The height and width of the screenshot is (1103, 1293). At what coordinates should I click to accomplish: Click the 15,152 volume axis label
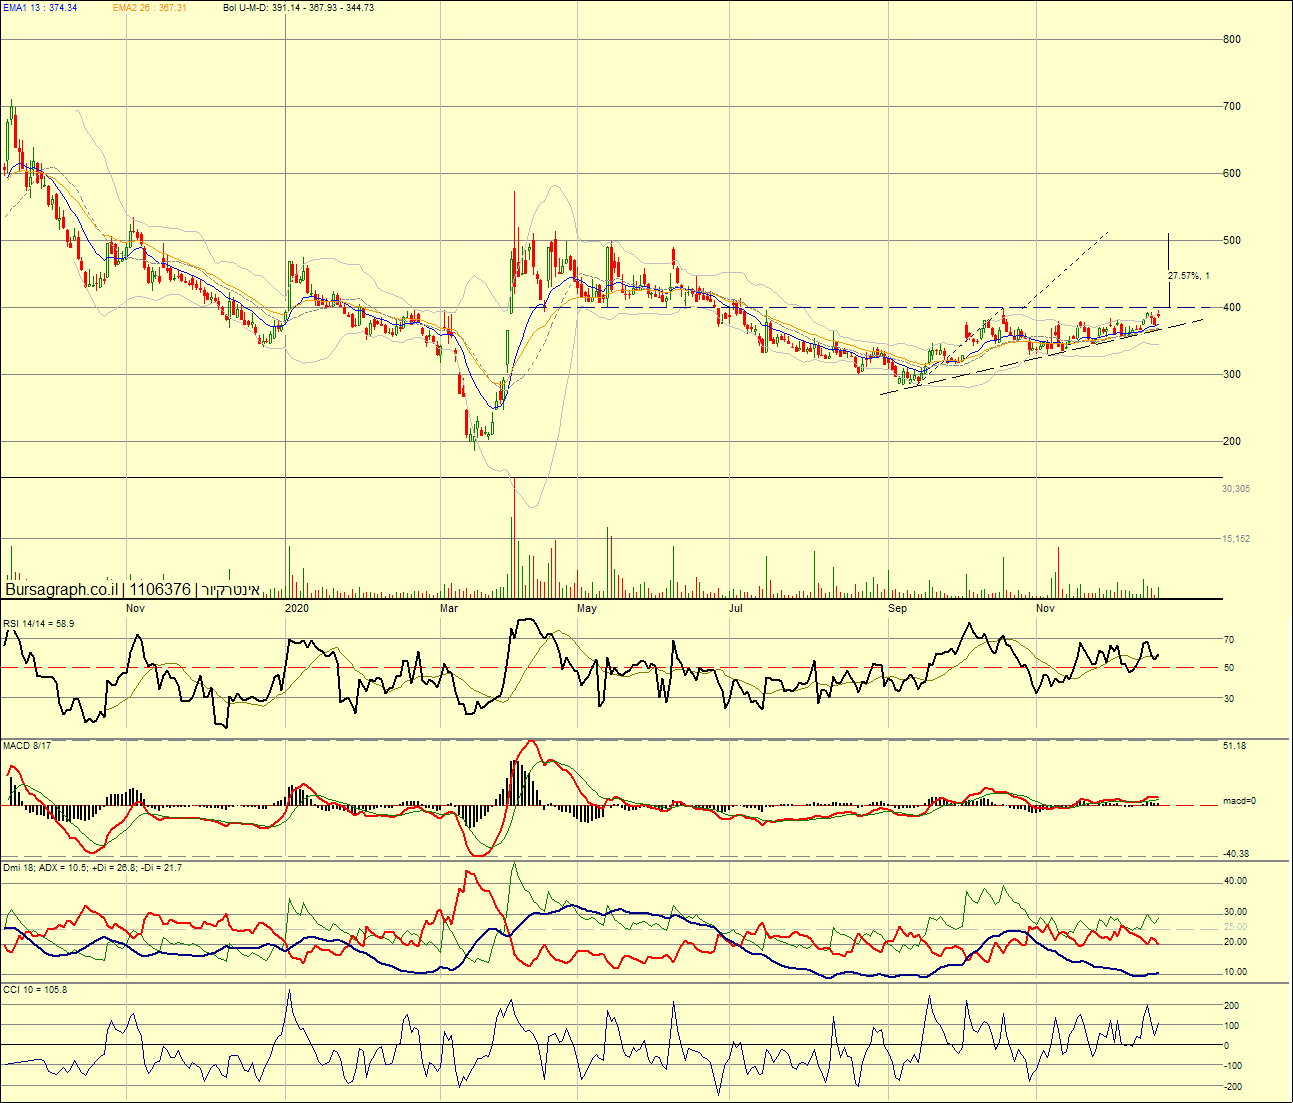pos(1236,539)
